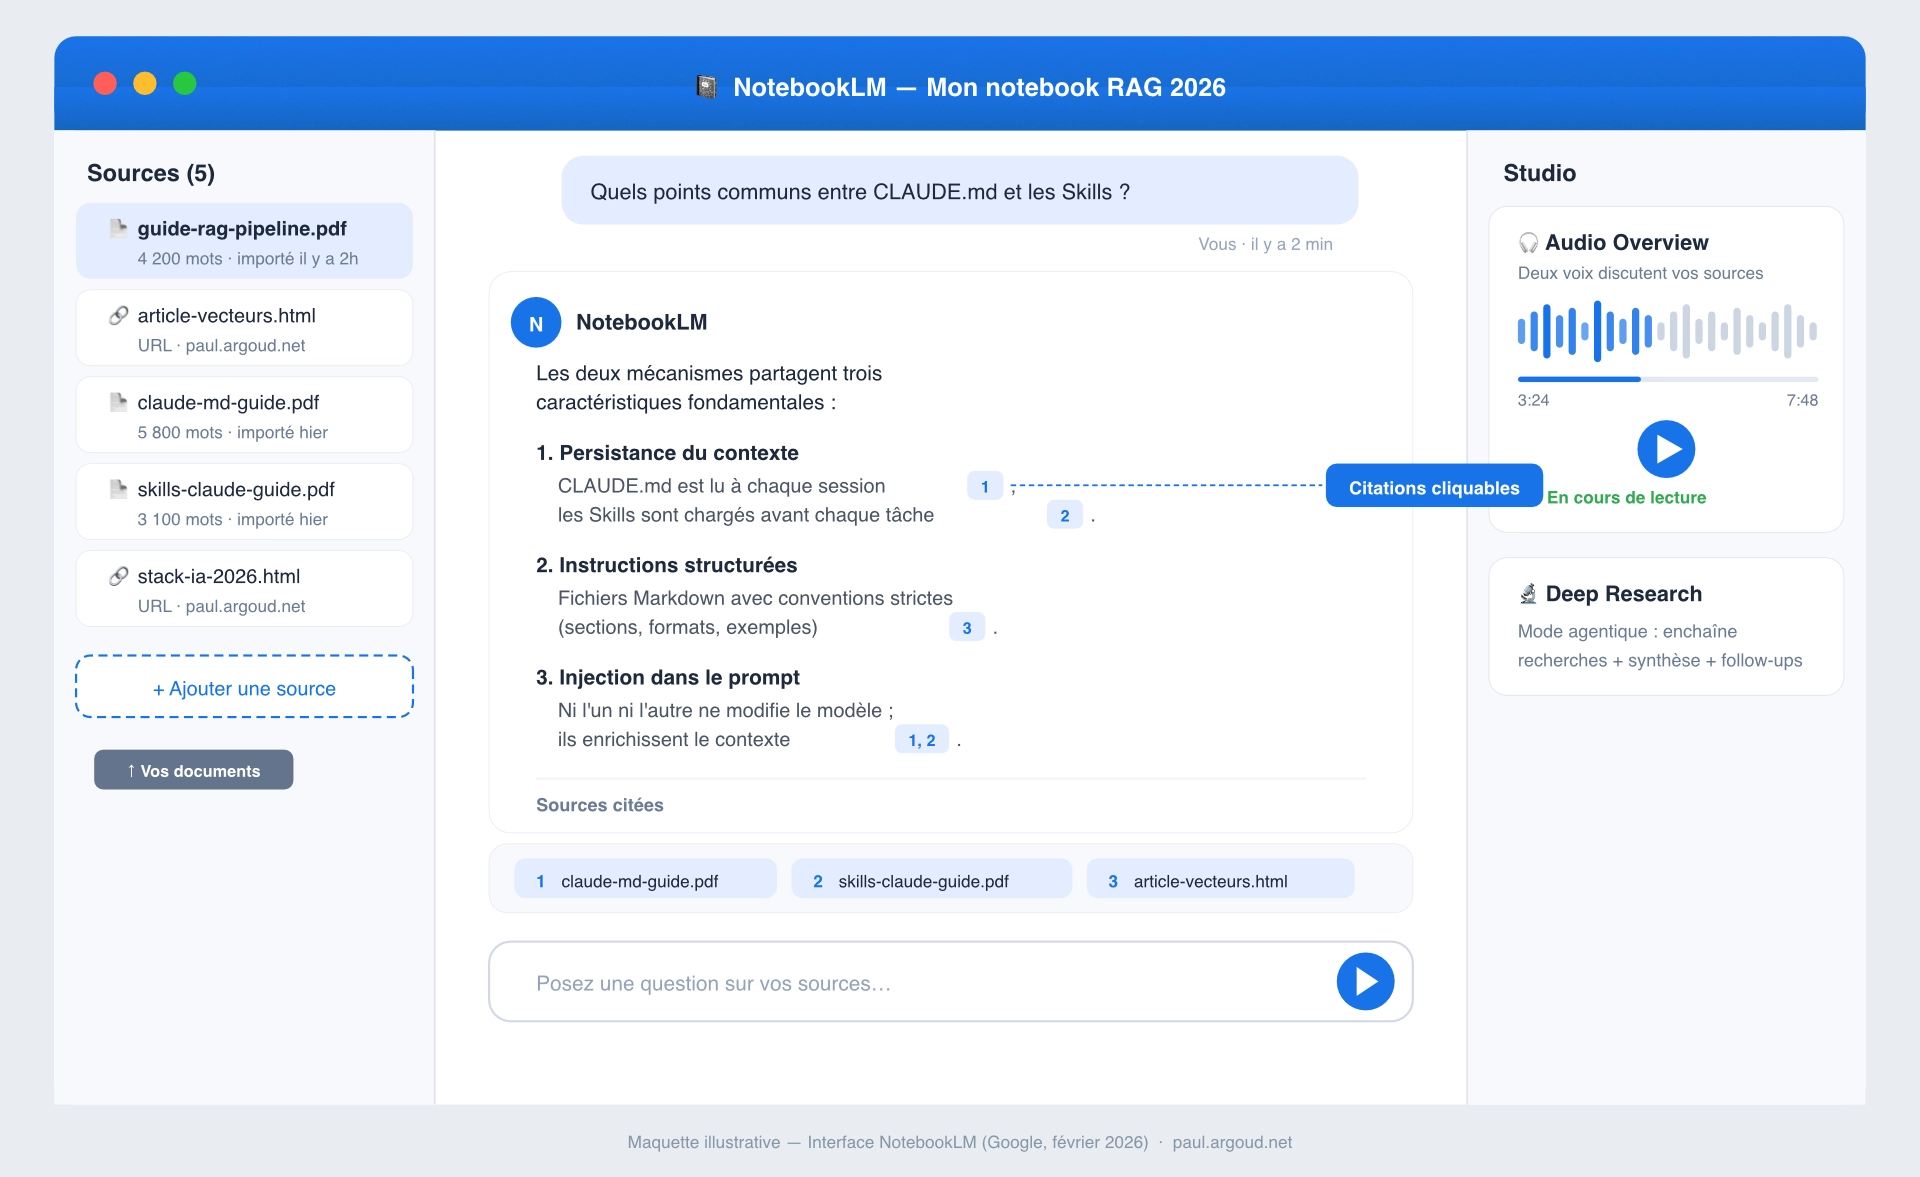
Task: Click the user question bubble about CLAUDE.md and Skills
Action: pyautogui.click(x=959, y=190)
